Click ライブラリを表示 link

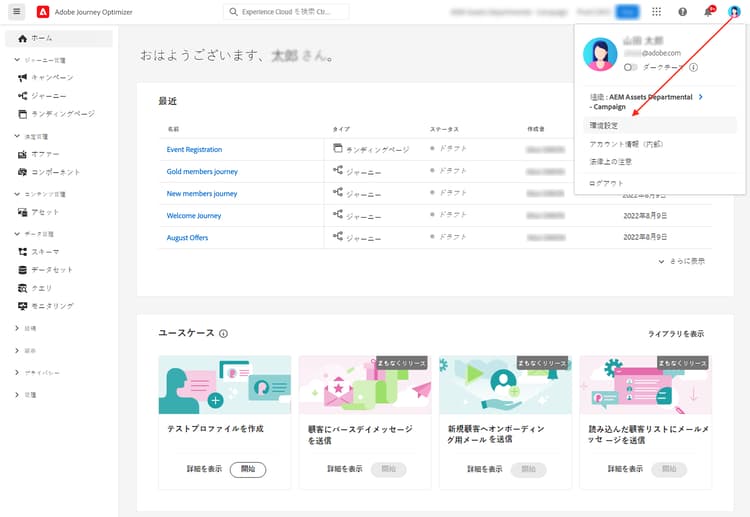tap(676, 334)
